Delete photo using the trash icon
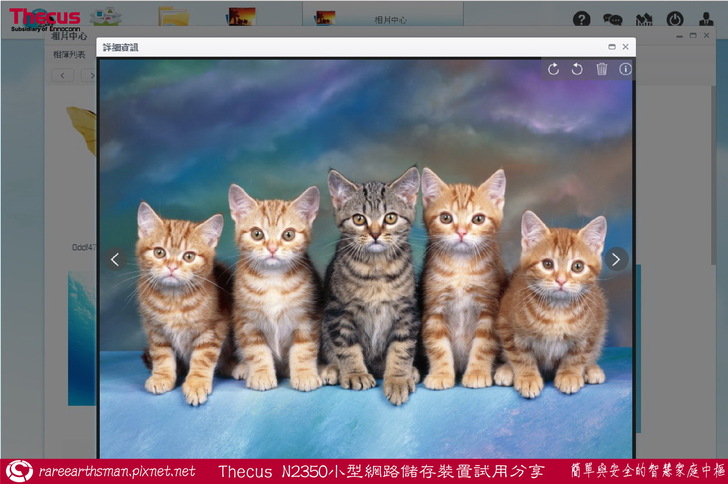Image resolution: width=728 pixels, height=484 pixels. [601, 69]
